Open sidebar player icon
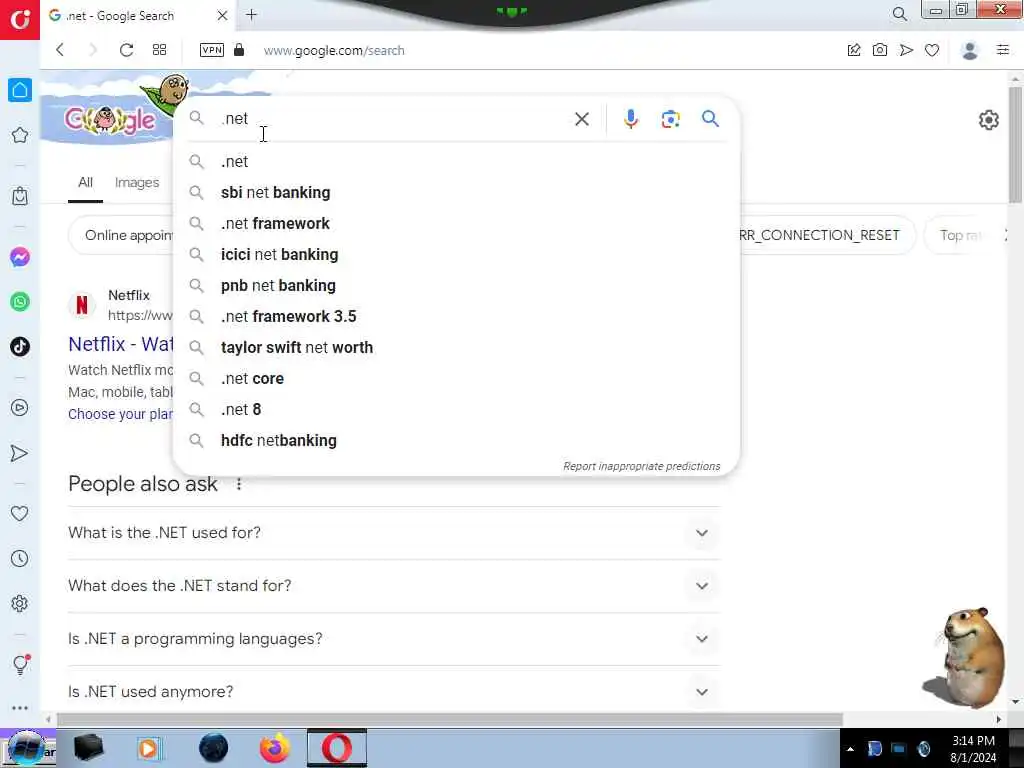The width and height of the screenshot is (1024, 768). tap(20, 408)
